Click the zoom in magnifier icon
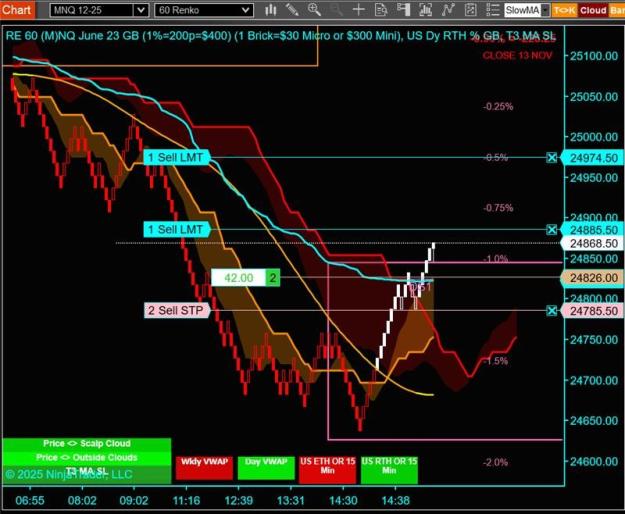This screenshot has height=514, width=625. [314, 10]
